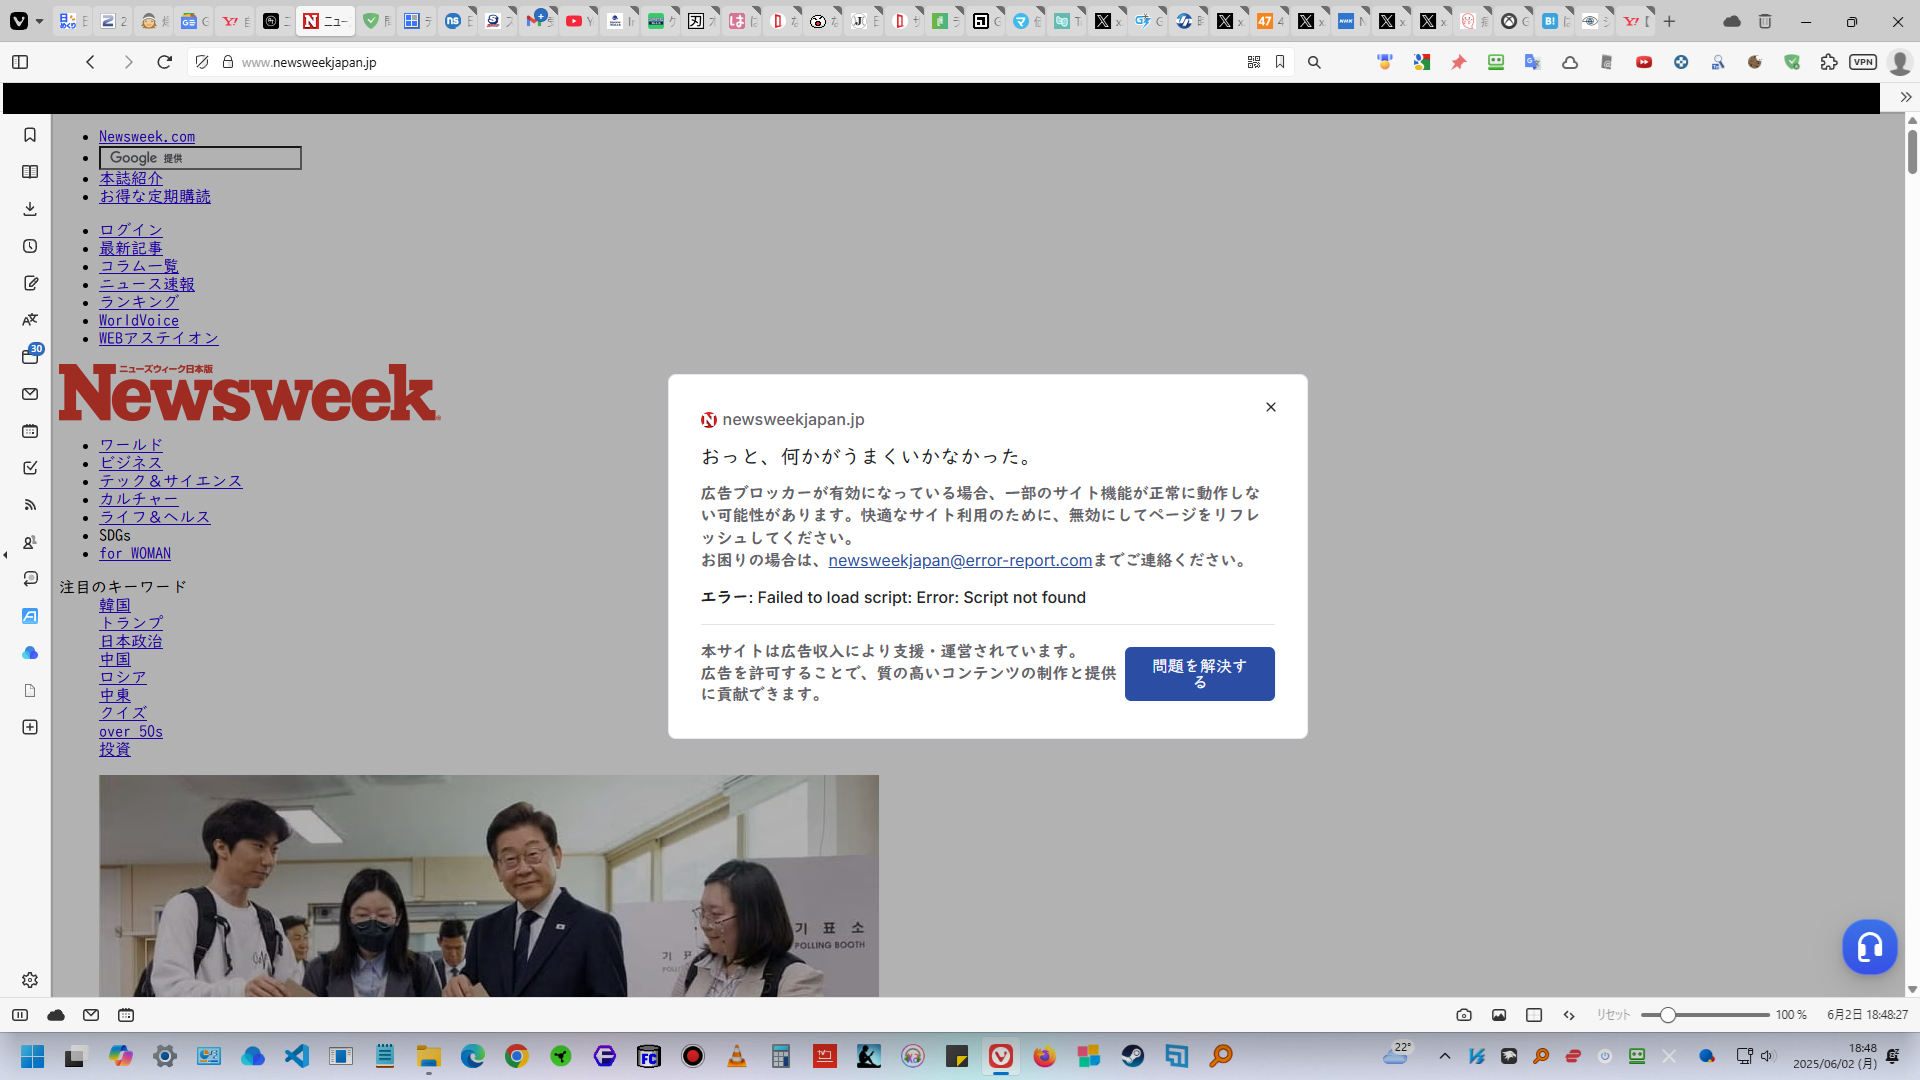Open the Notes panel
Image resolution: width=1920 pixels, height=1080 pixels.
pyautogui.click(x=30, y=283)
